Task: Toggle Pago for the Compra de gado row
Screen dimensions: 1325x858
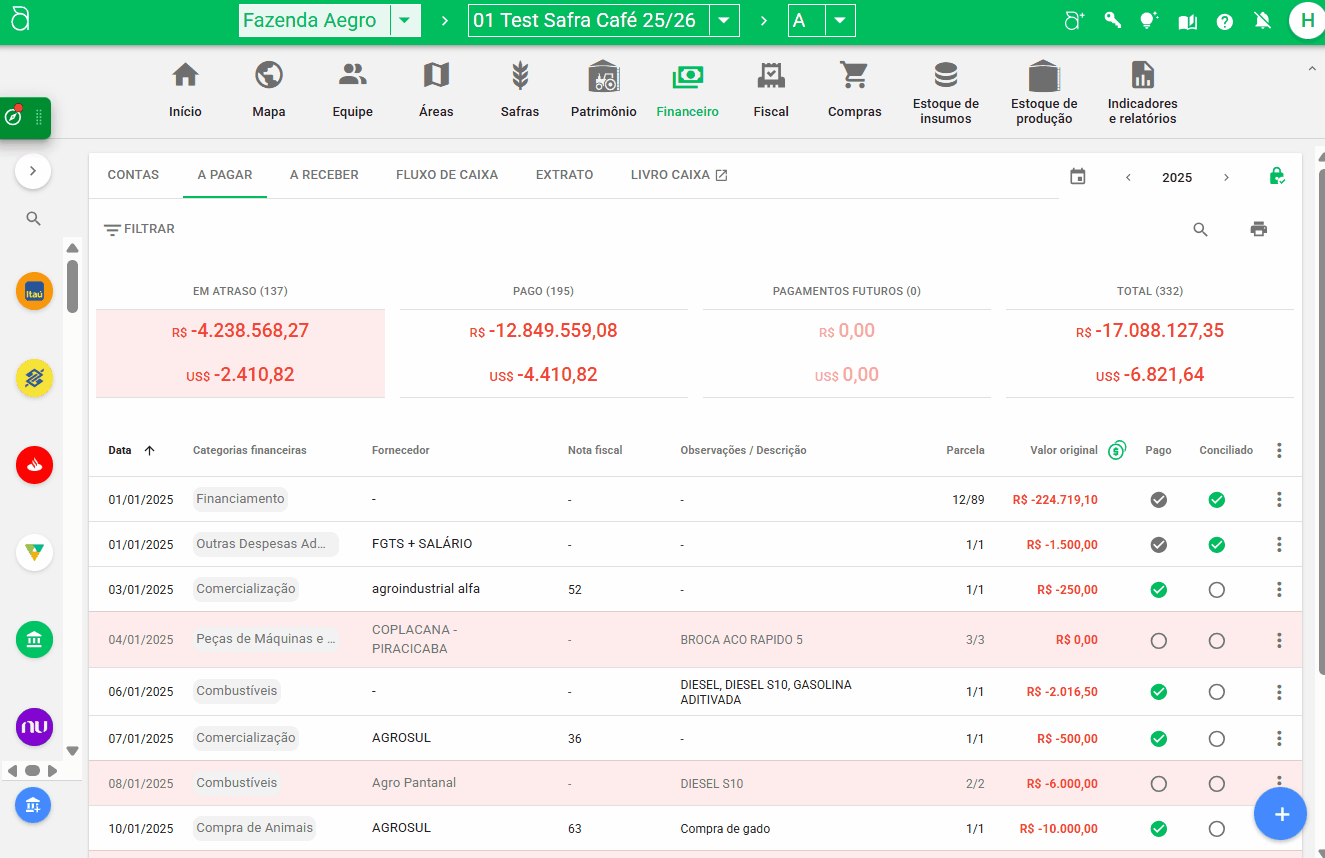Action: coord(1158,829)
